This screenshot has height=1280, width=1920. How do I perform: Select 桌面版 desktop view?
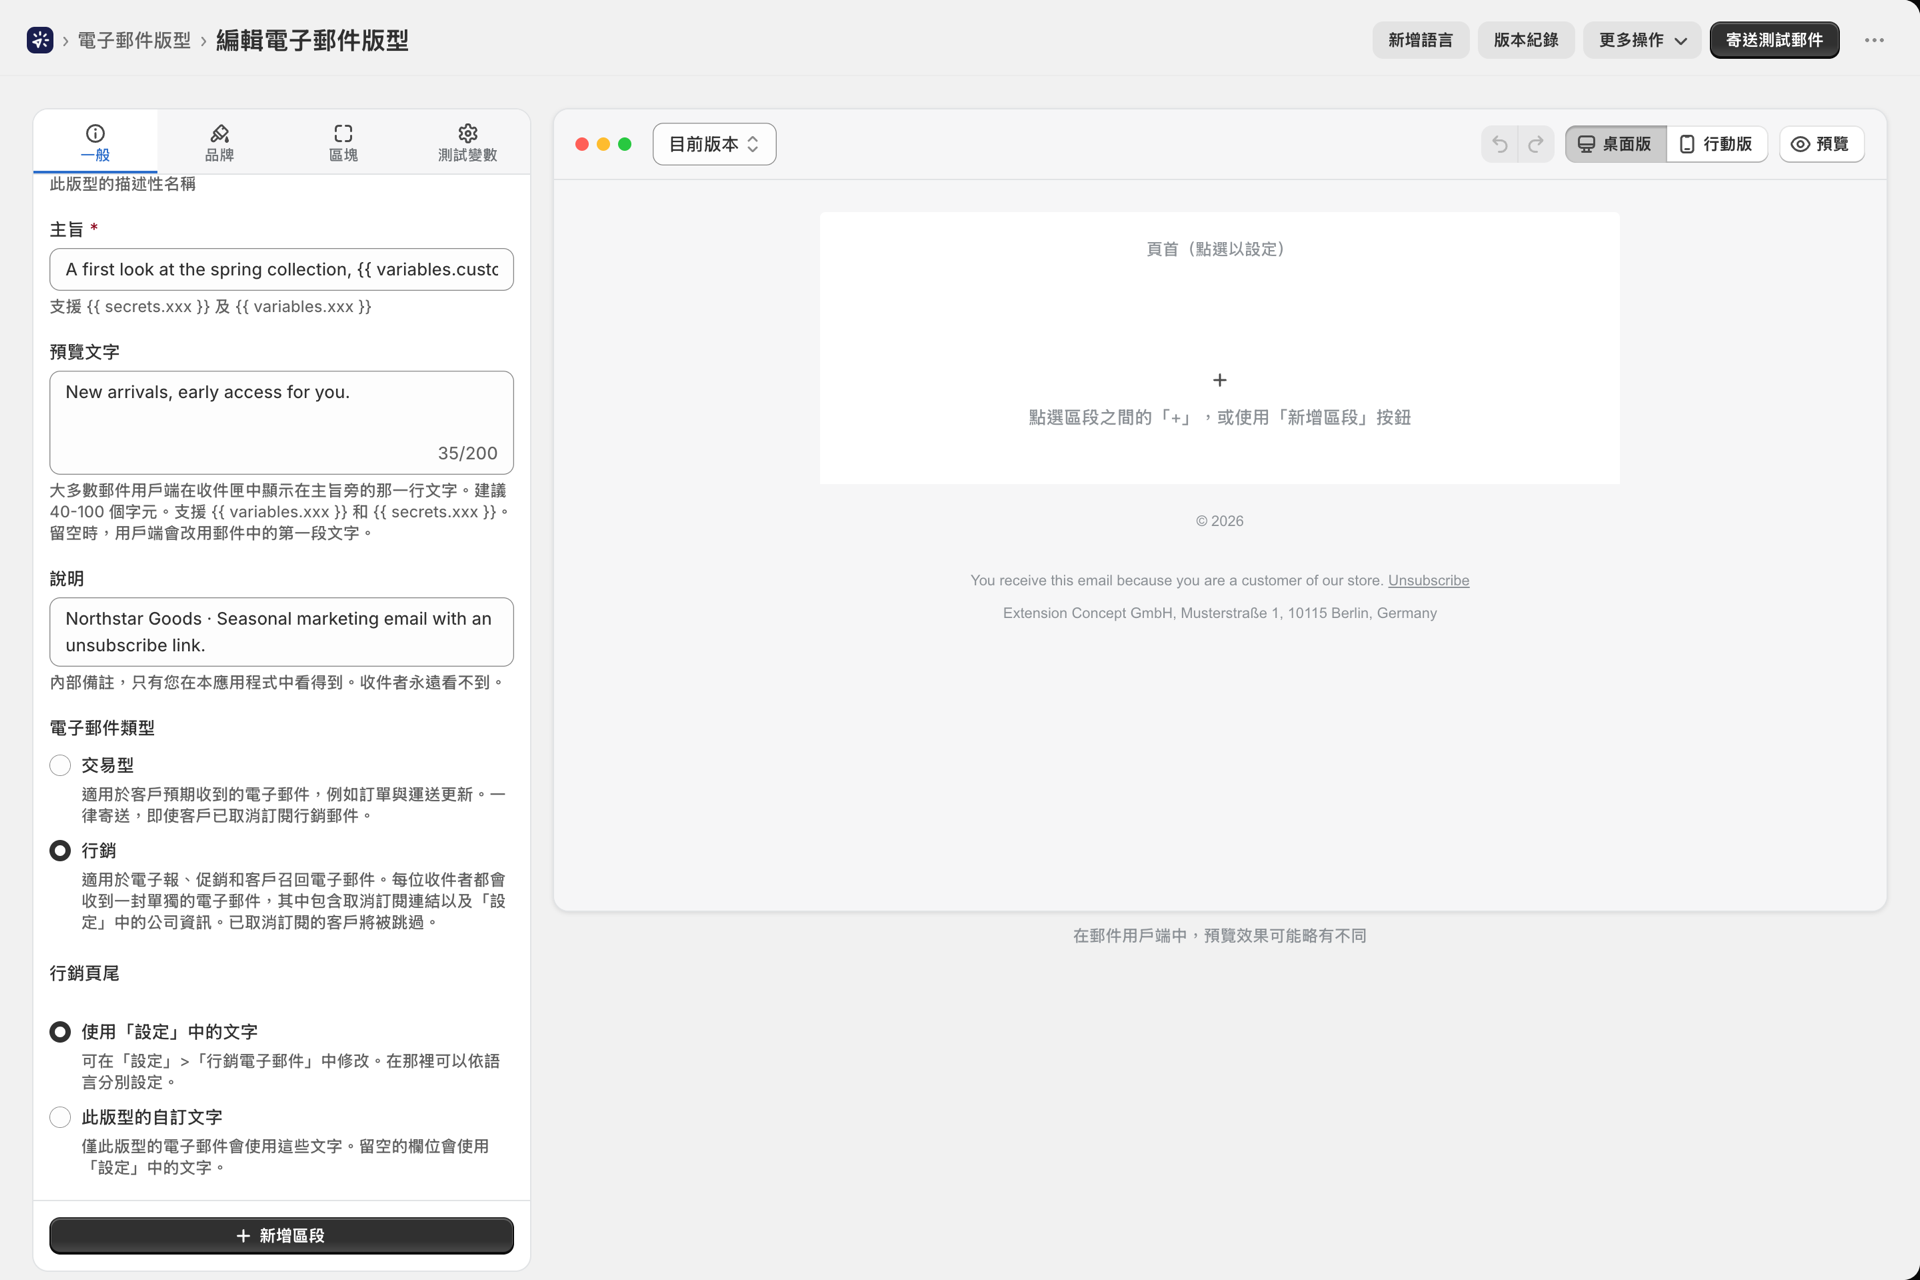1615,144
